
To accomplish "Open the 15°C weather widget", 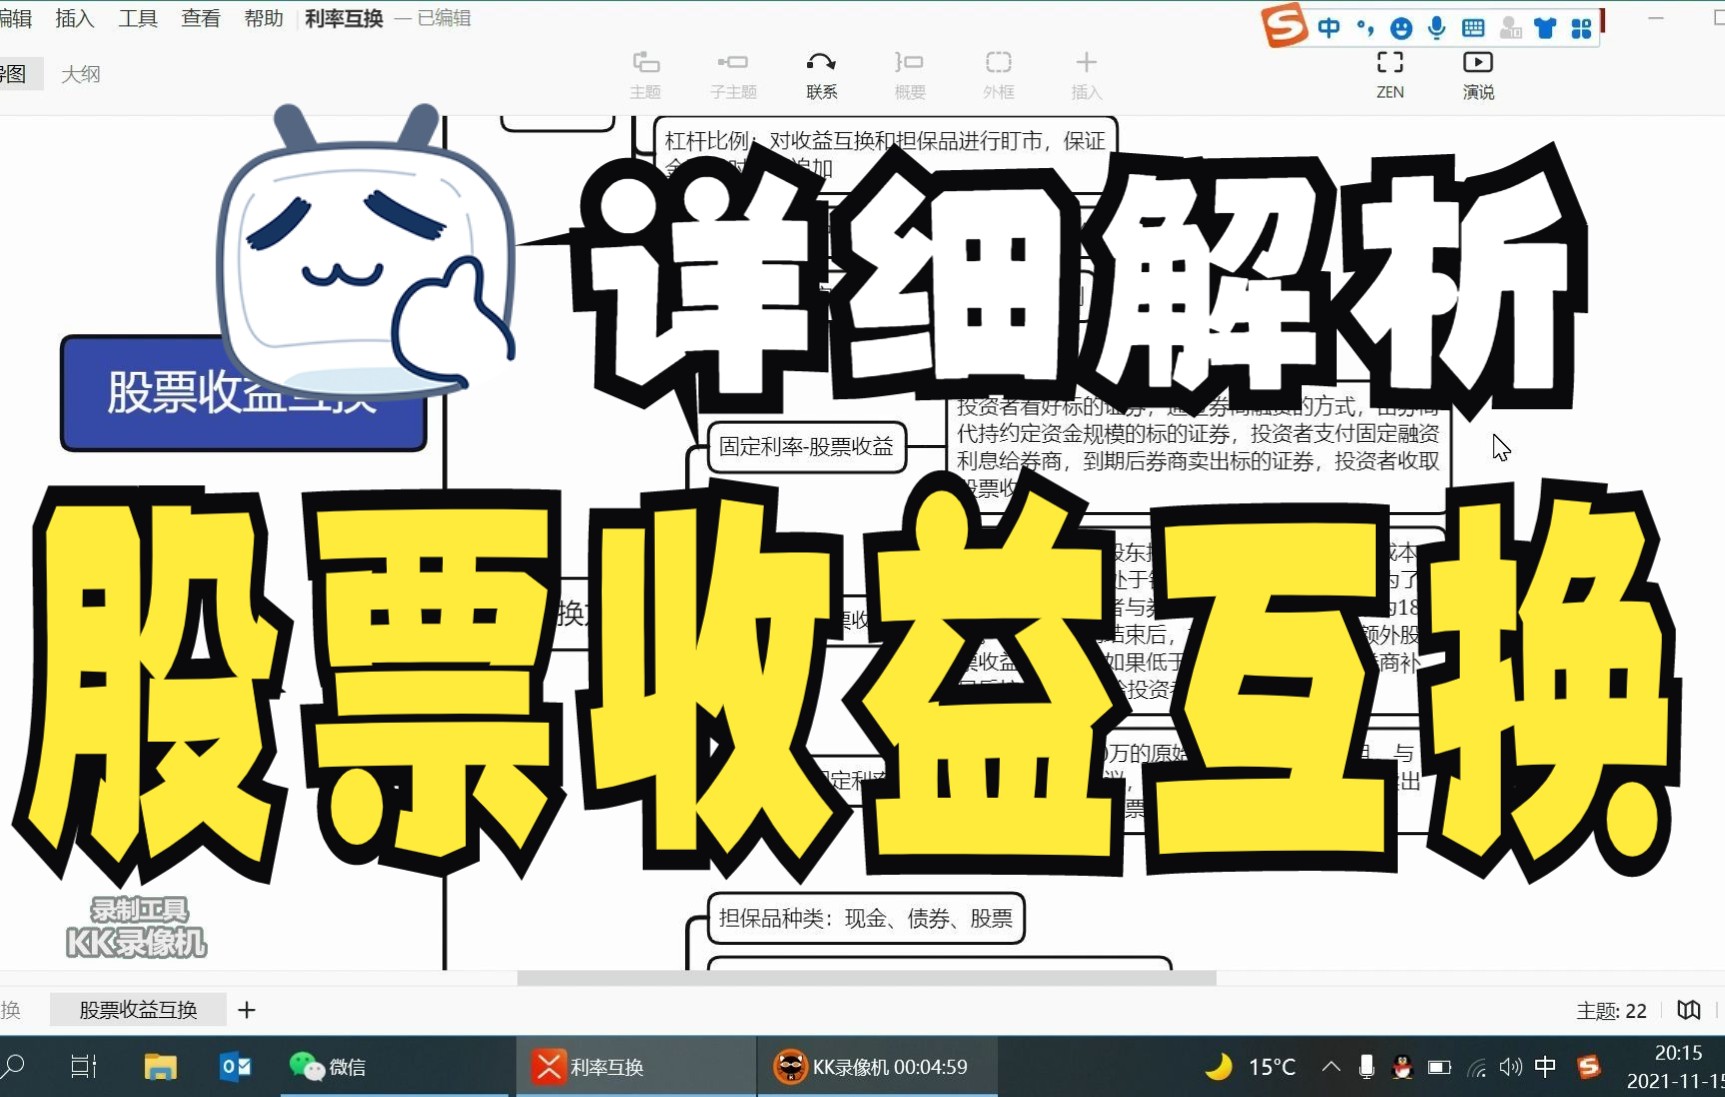I will 1250,1067.
